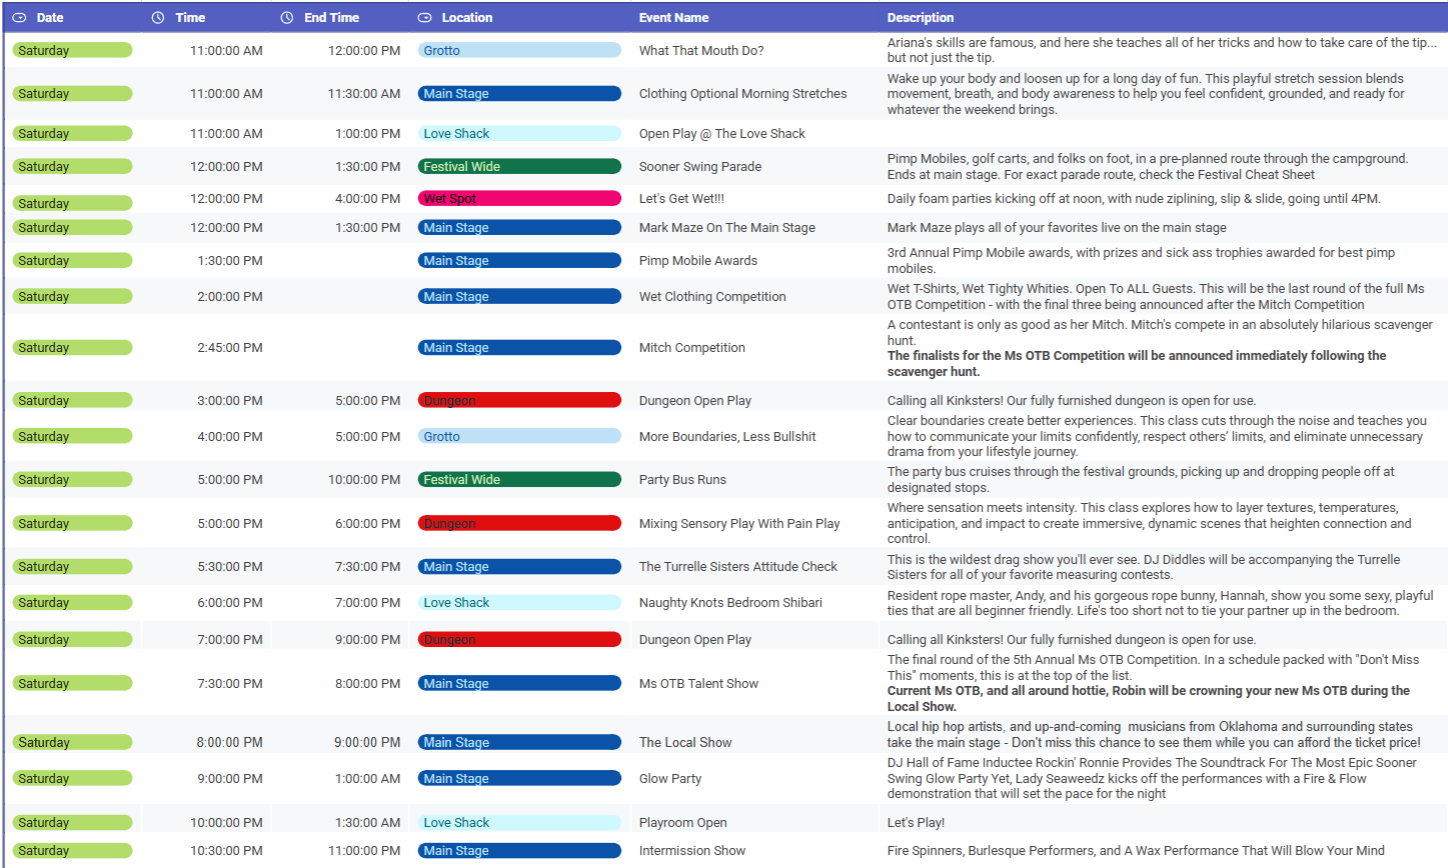Click the Glow Party event name
This screenshot has width=1448, height=868.
coord(670,779)
